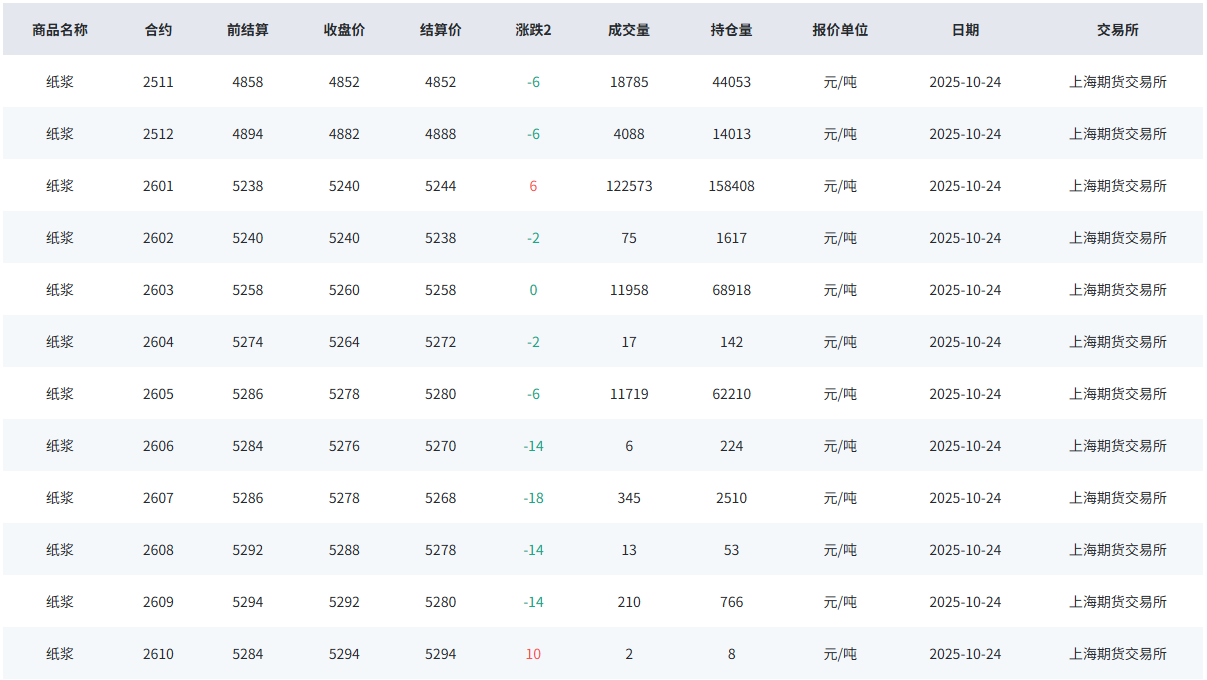
Task: Click the 成交量 column header
Action: click(x=629, y=30)
